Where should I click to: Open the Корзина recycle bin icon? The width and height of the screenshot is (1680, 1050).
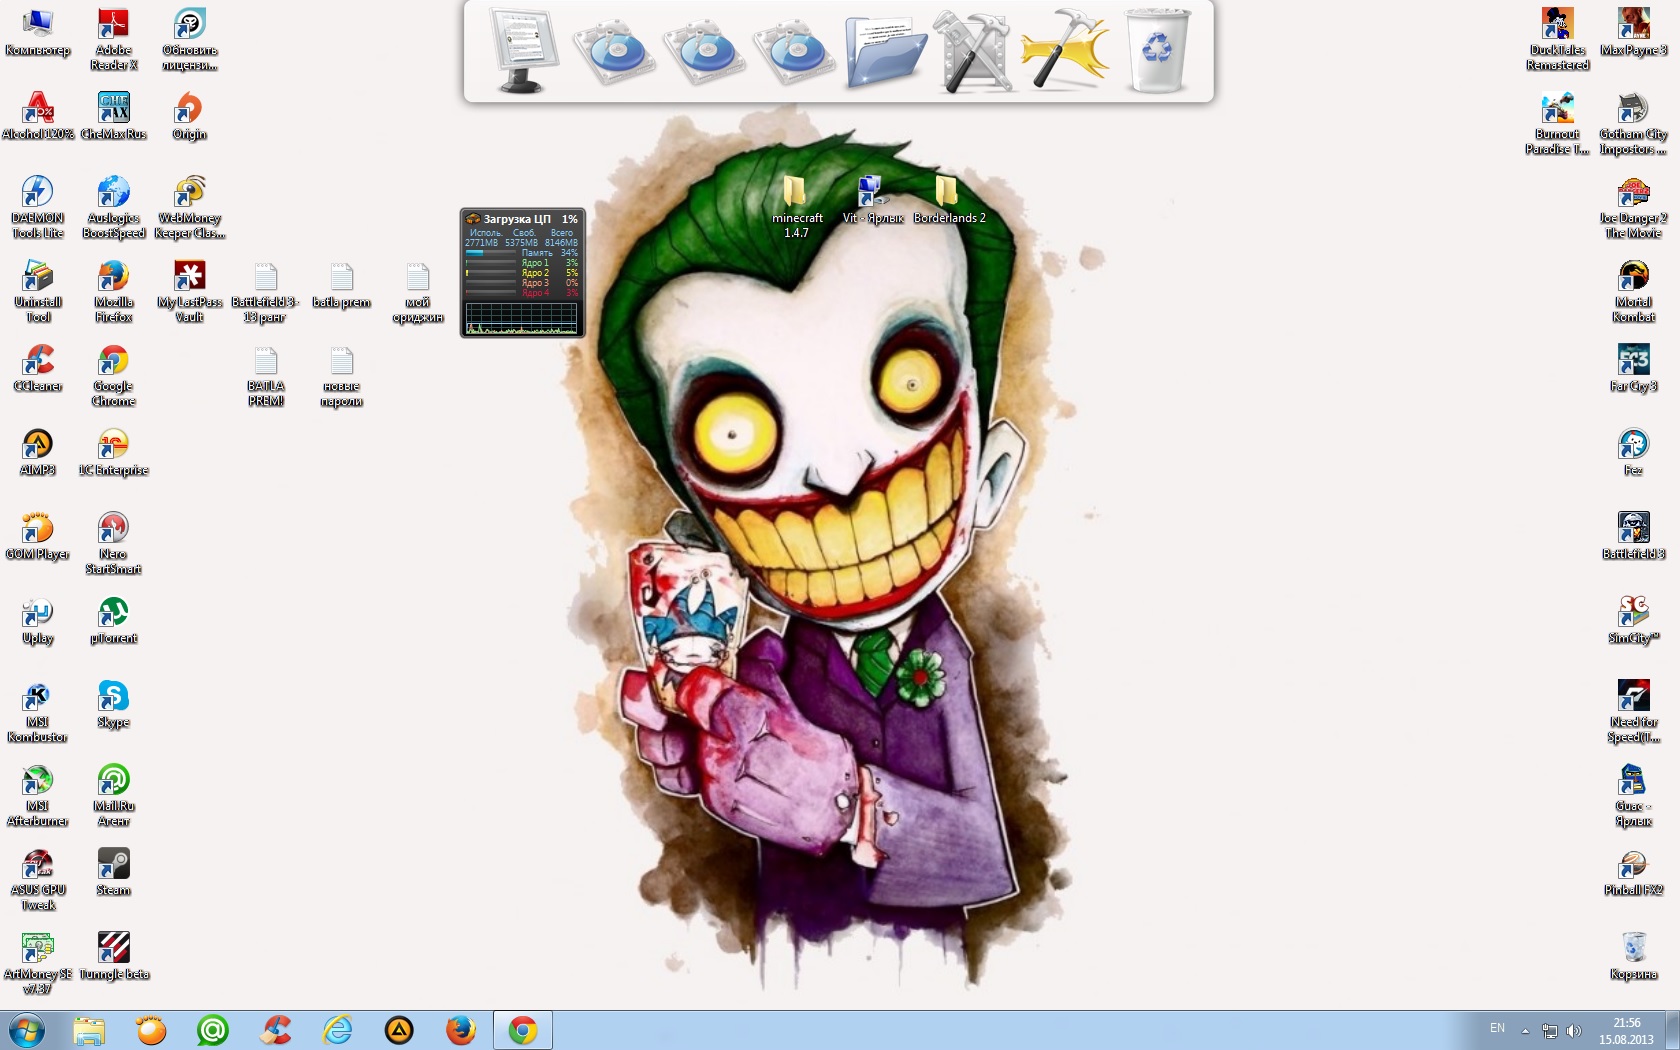[1633, 956]
